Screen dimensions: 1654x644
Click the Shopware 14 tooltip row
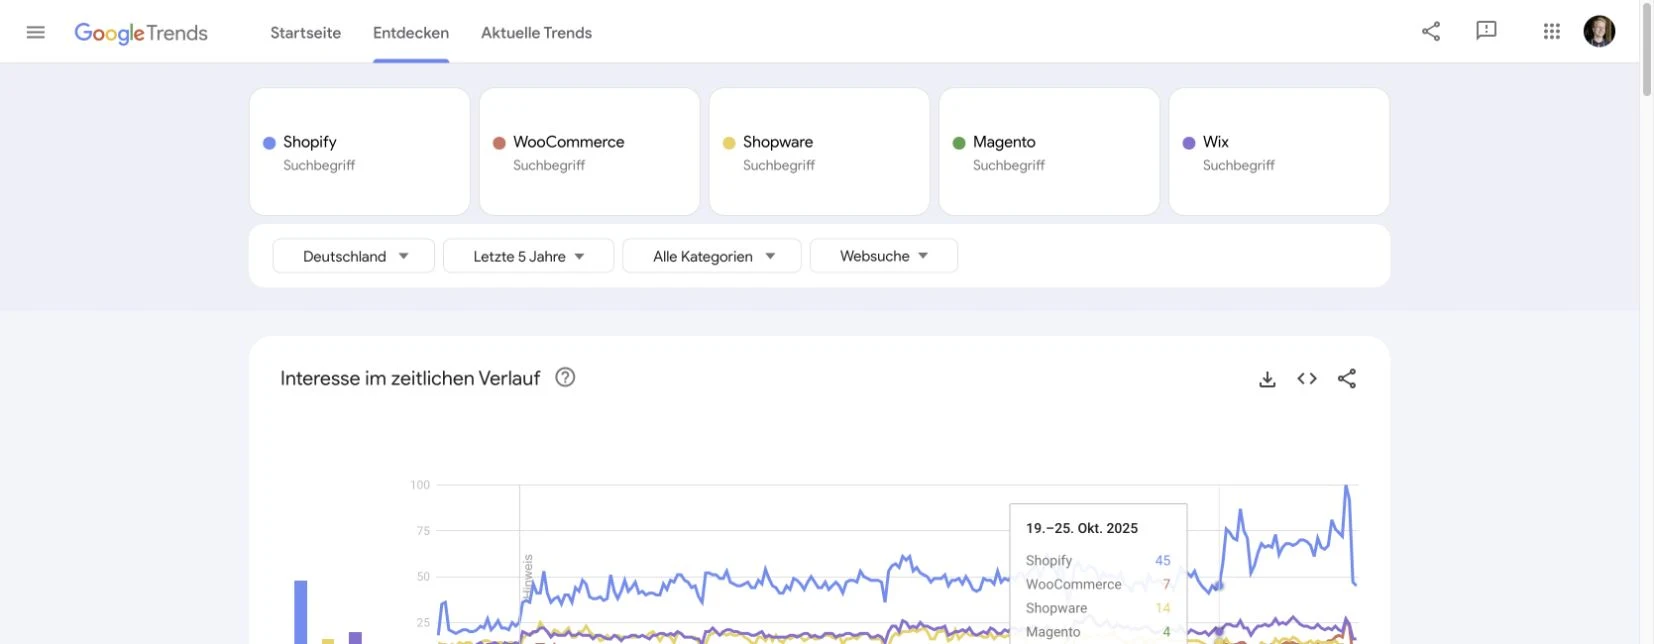(1098, 608)
